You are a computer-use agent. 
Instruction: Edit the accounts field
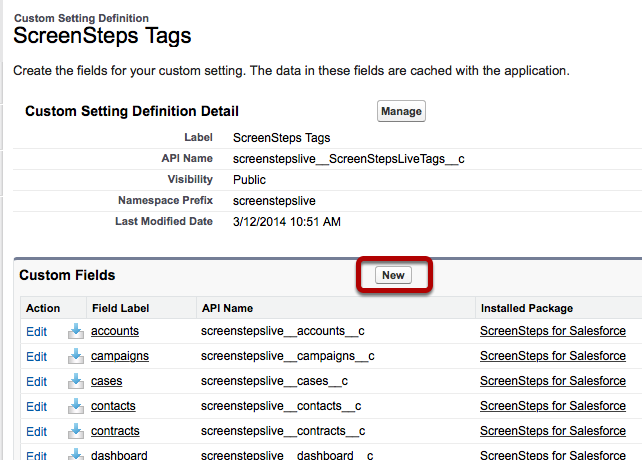36,331
